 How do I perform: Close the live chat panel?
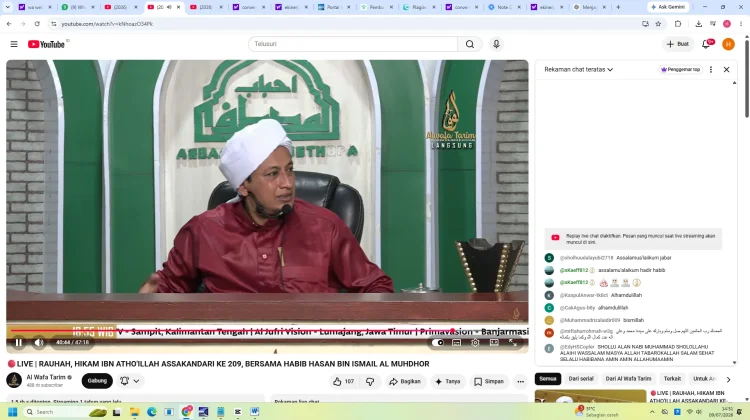click(x=727, y=69)
